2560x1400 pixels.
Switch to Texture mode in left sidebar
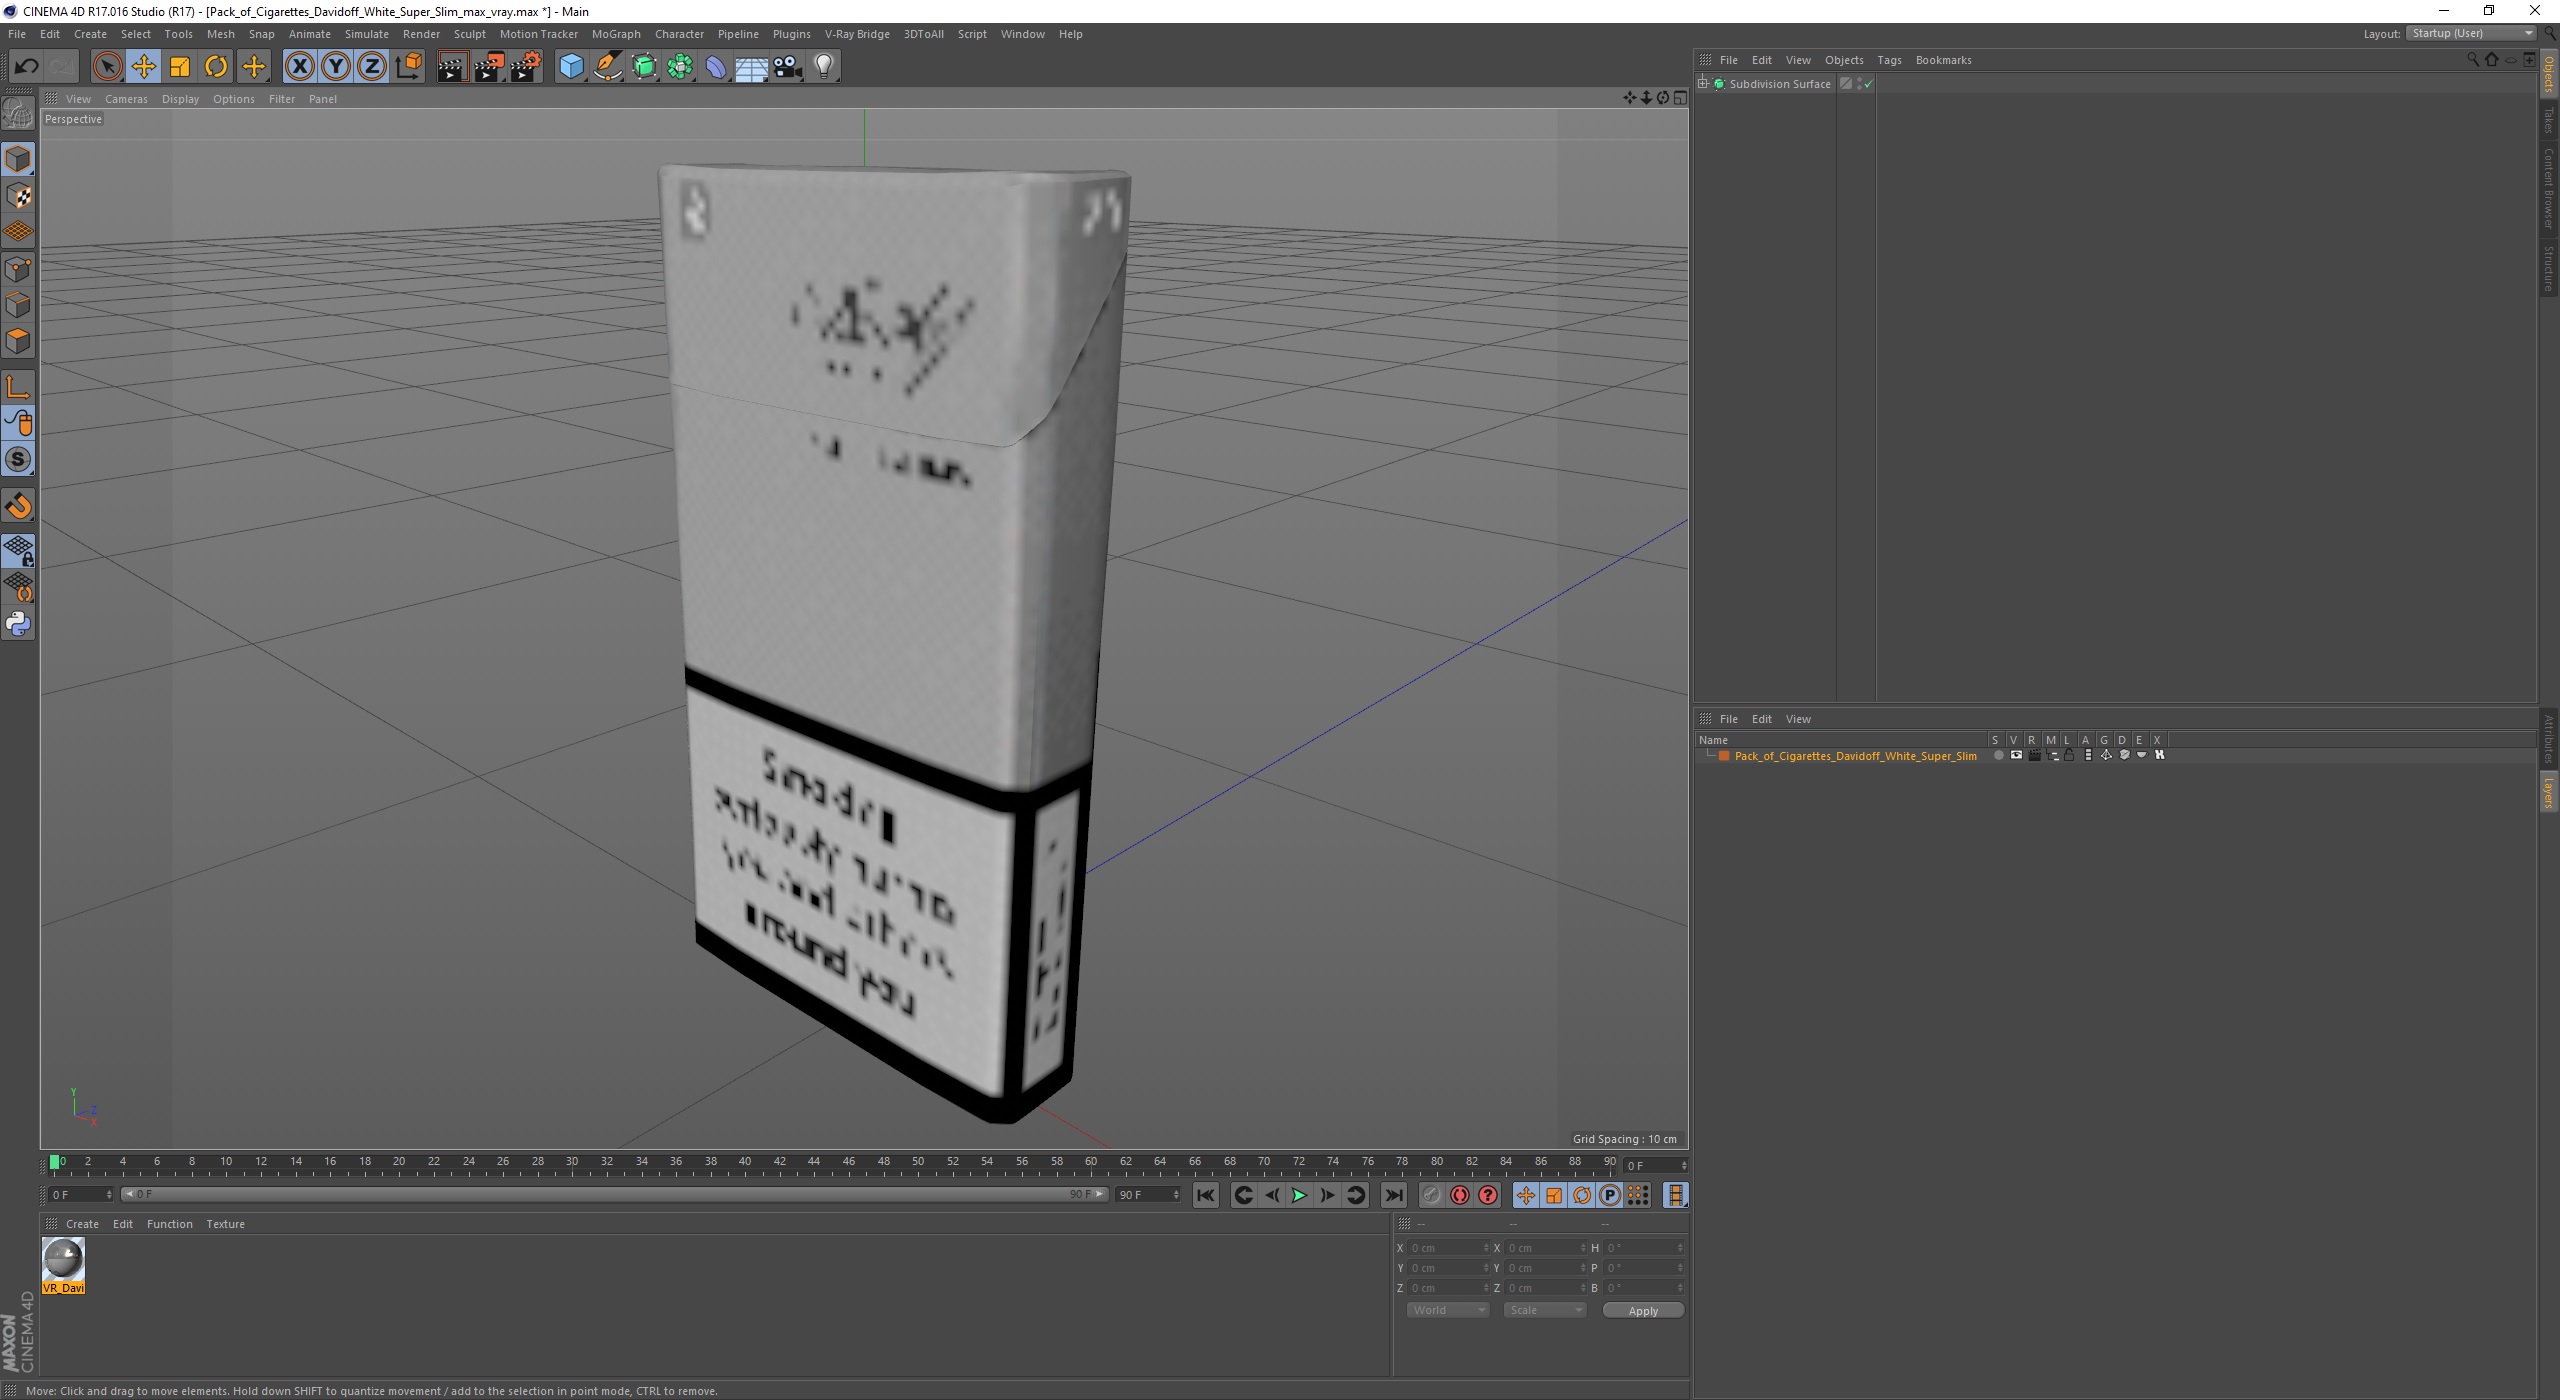click(x=18, y=196)
